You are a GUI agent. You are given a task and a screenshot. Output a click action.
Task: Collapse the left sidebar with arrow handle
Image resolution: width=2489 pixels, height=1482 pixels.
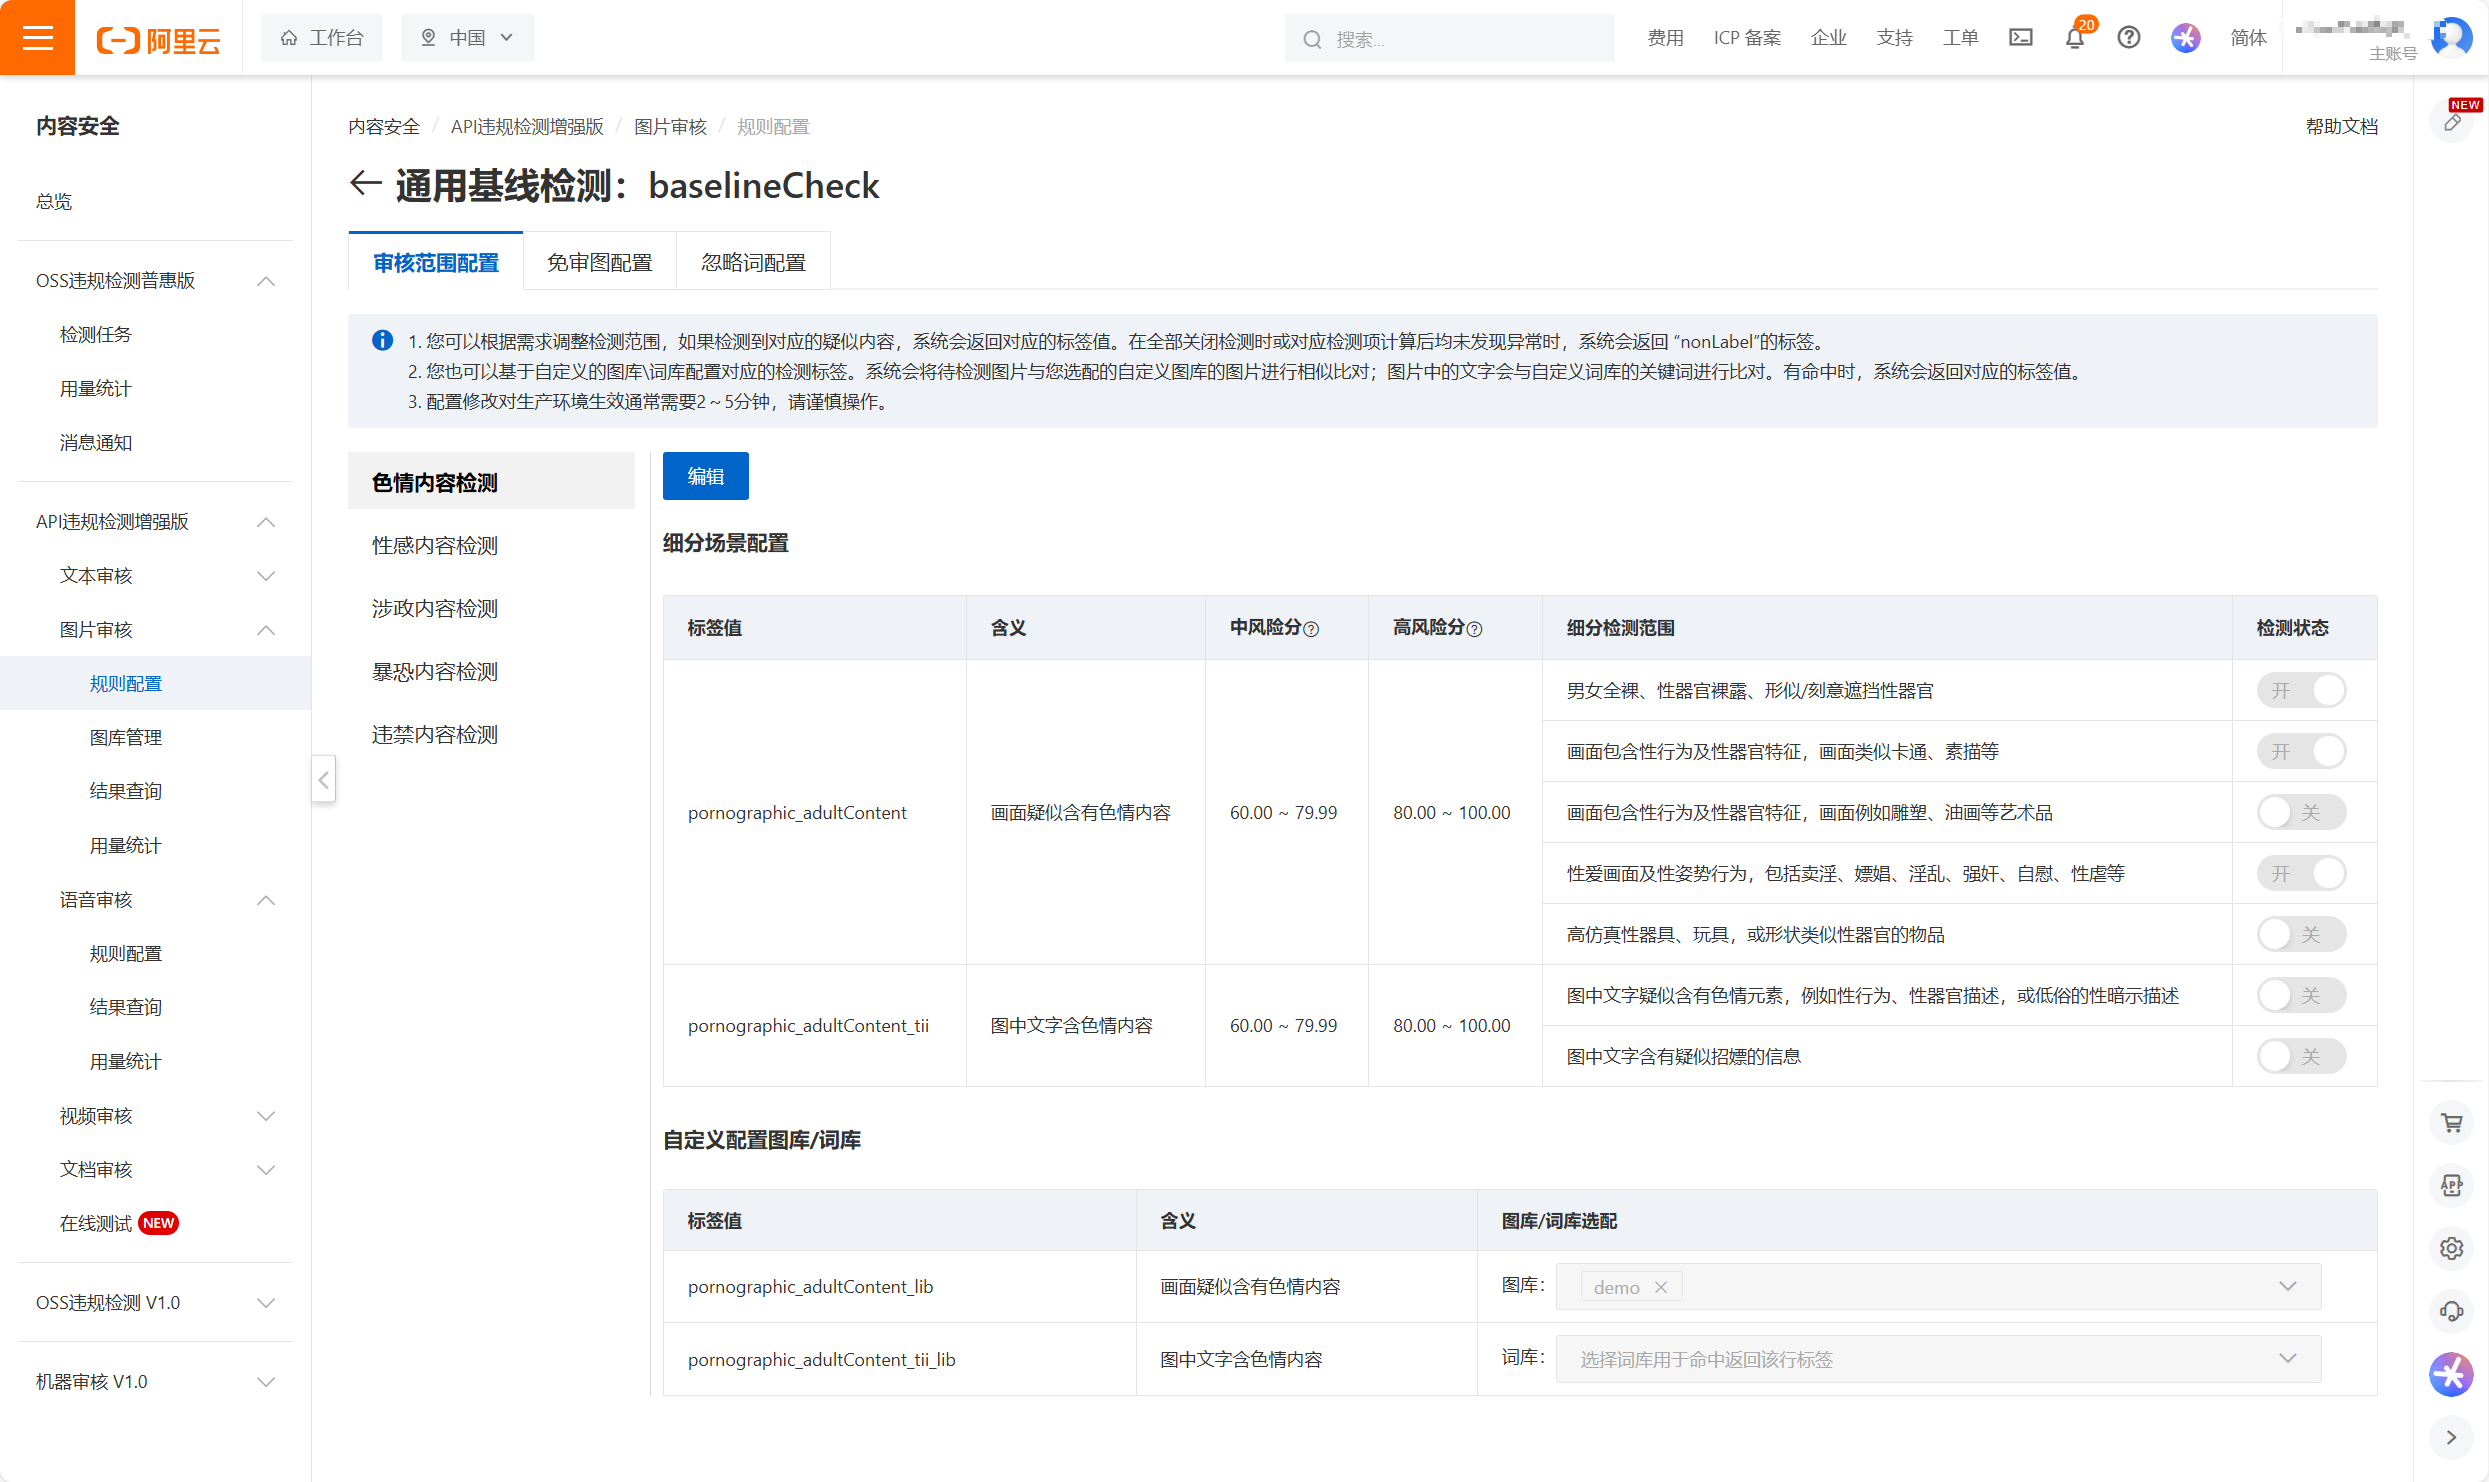324,780
